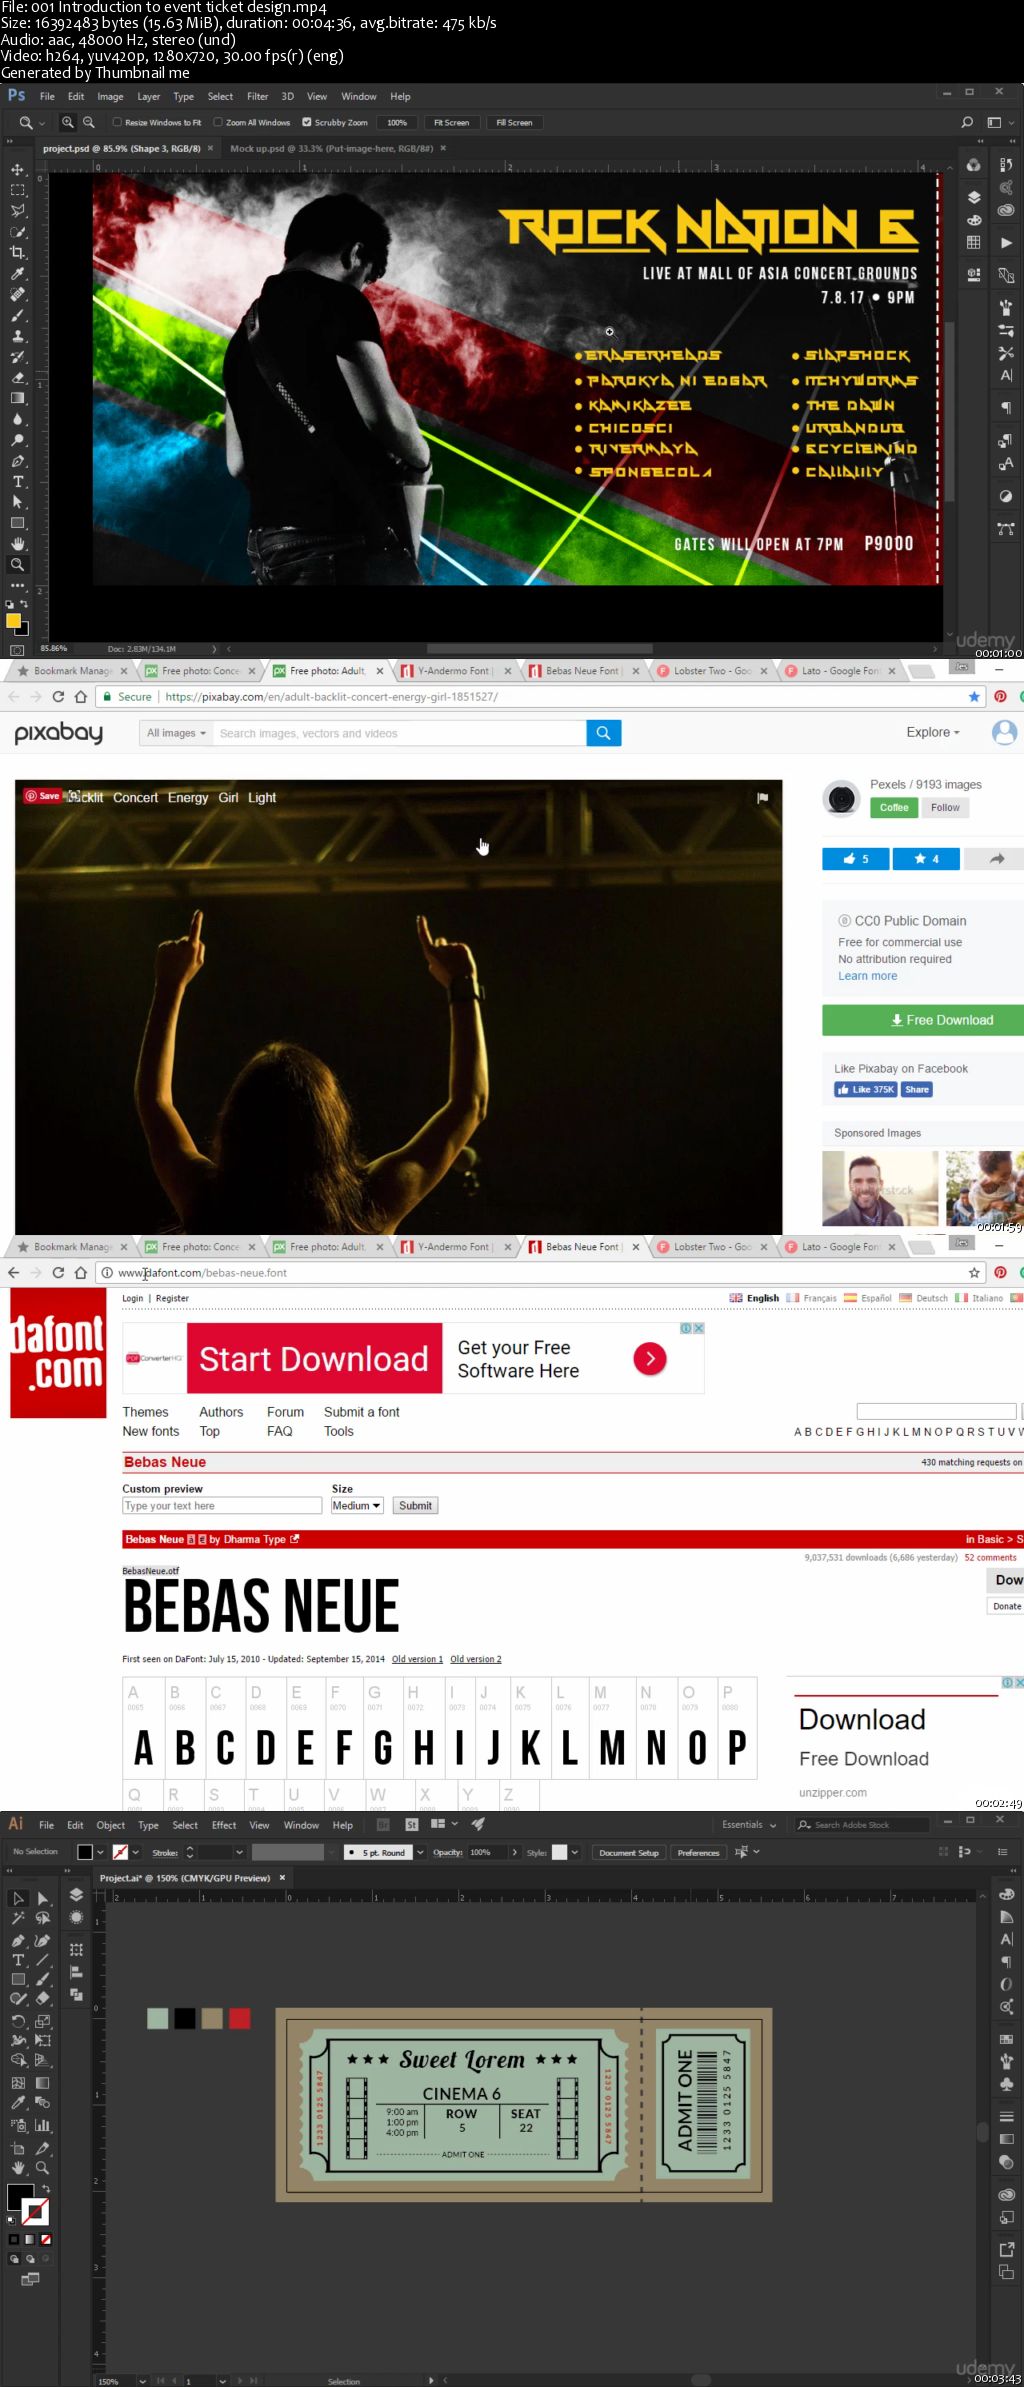Select the Horizontal Type tool in Photoshop

click(18, 482)
